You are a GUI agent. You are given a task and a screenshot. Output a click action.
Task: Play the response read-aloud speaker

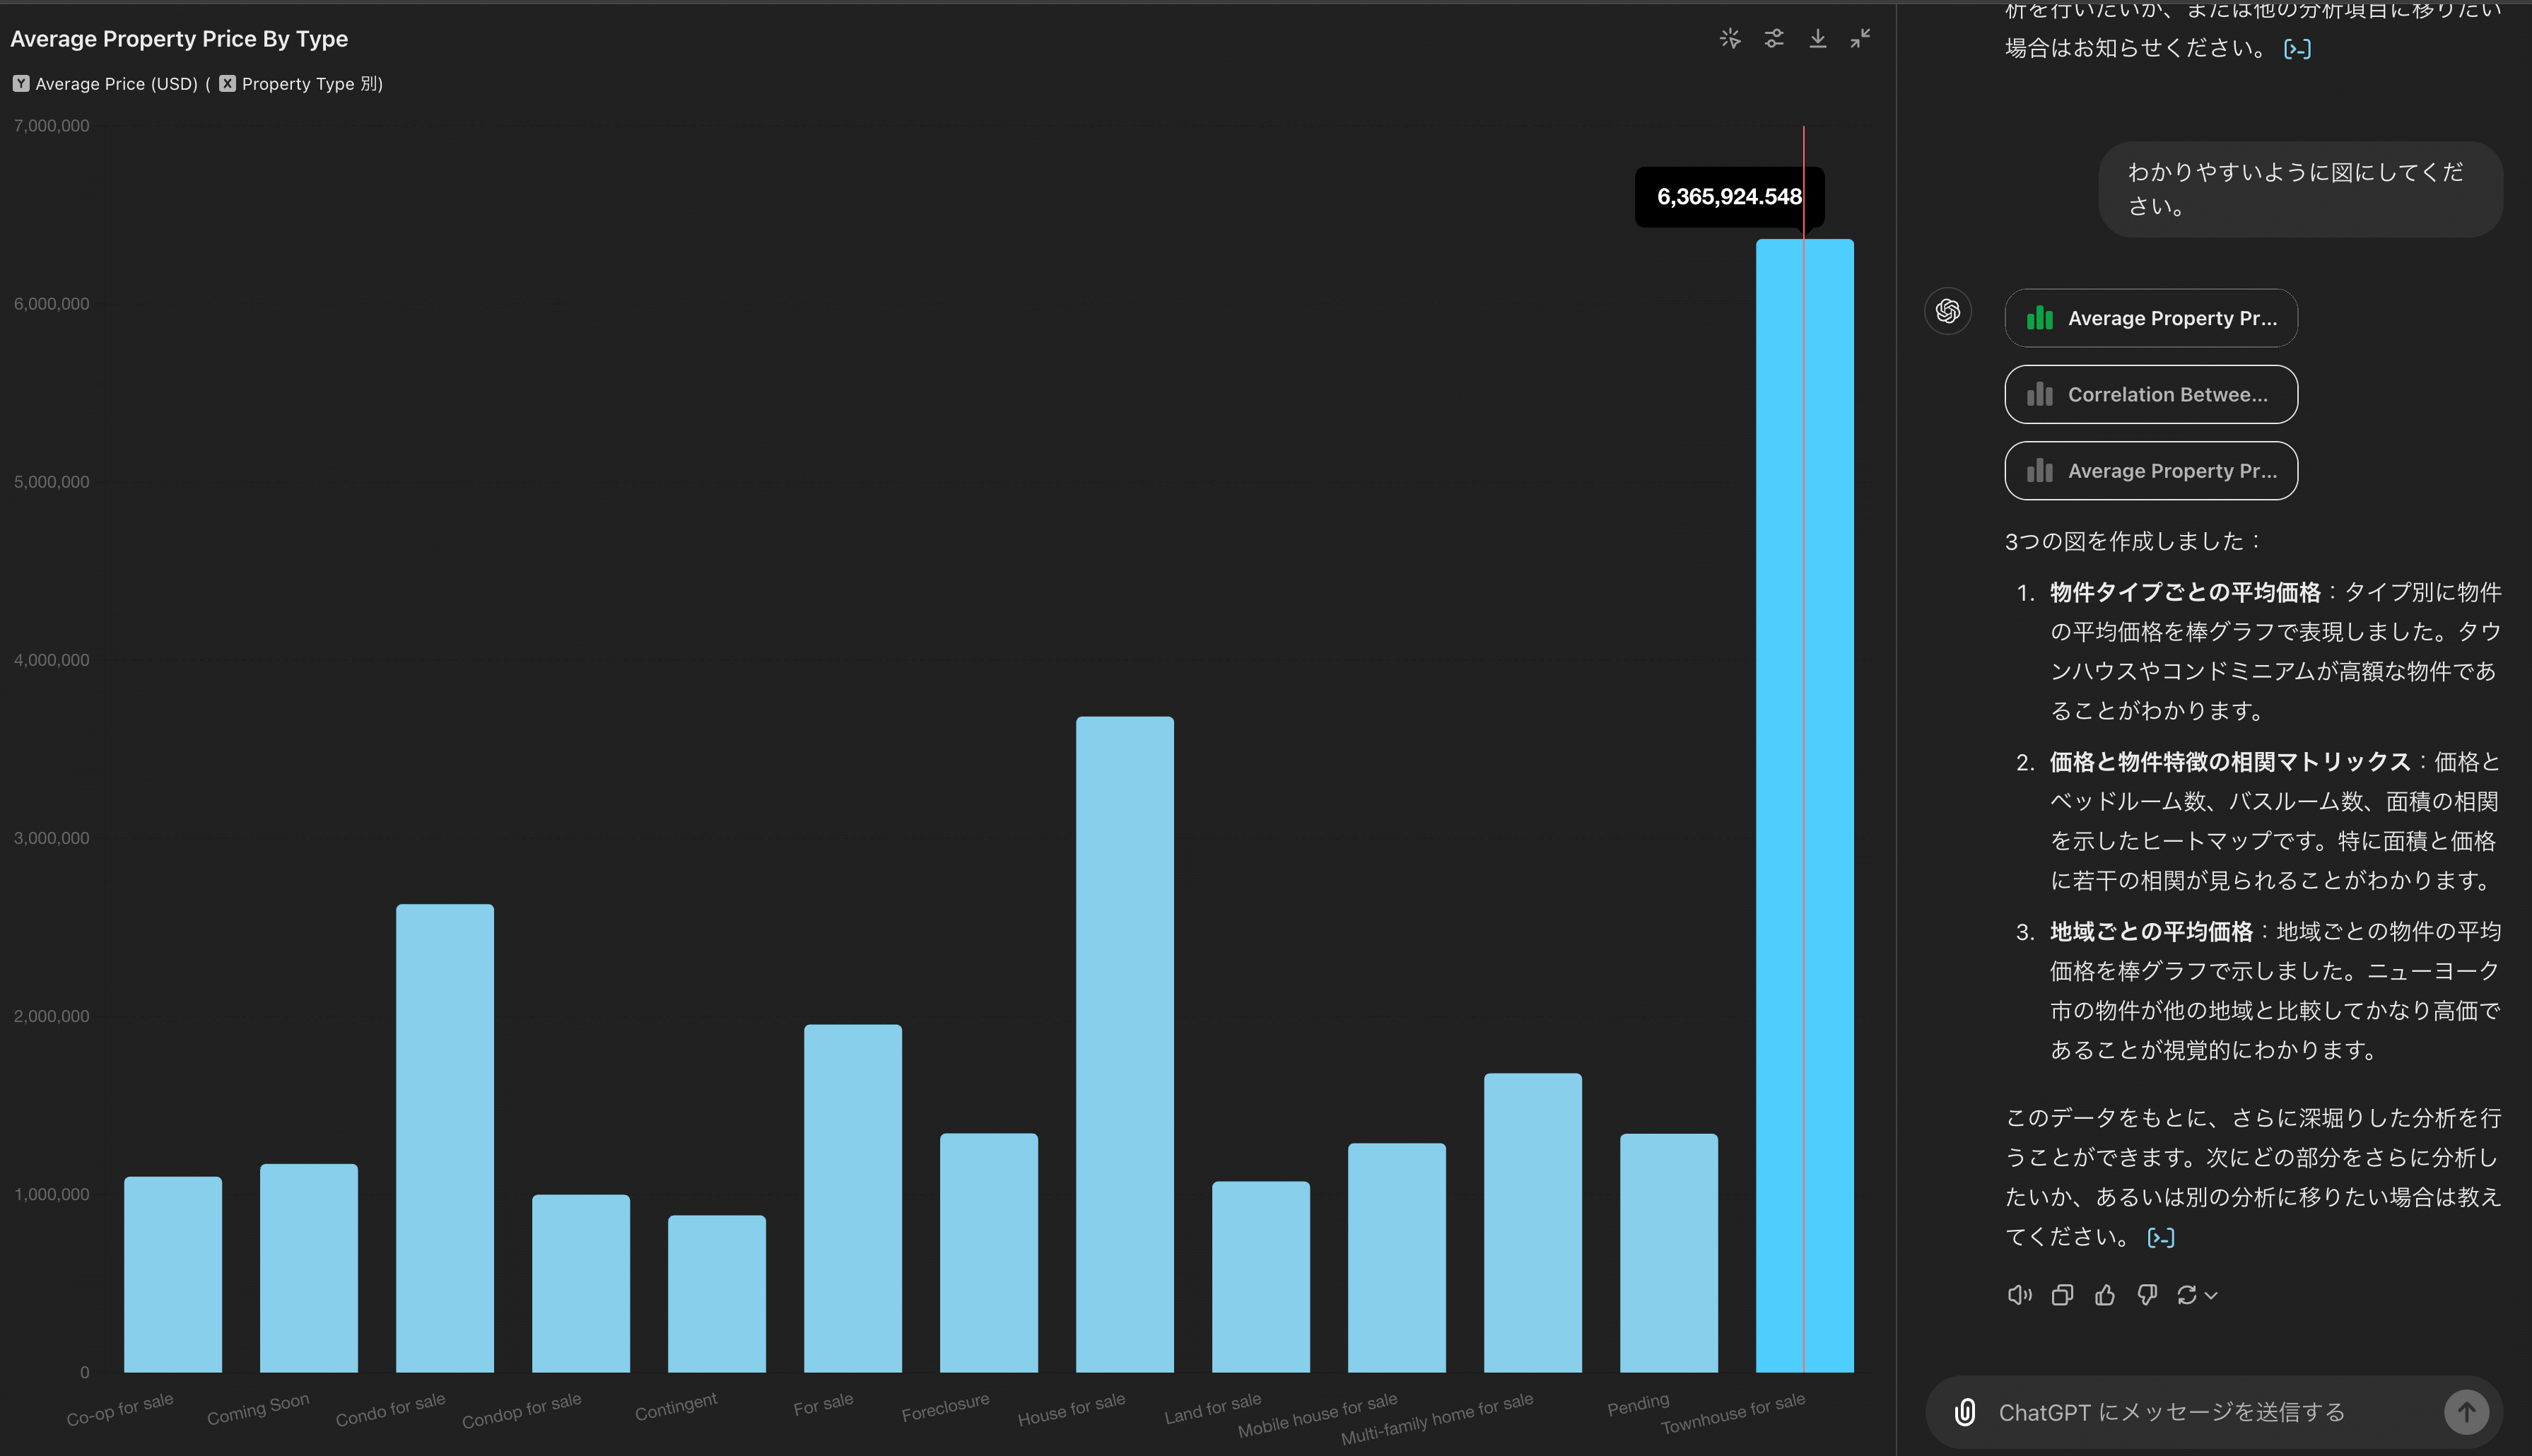(x=2019, y=1295)
